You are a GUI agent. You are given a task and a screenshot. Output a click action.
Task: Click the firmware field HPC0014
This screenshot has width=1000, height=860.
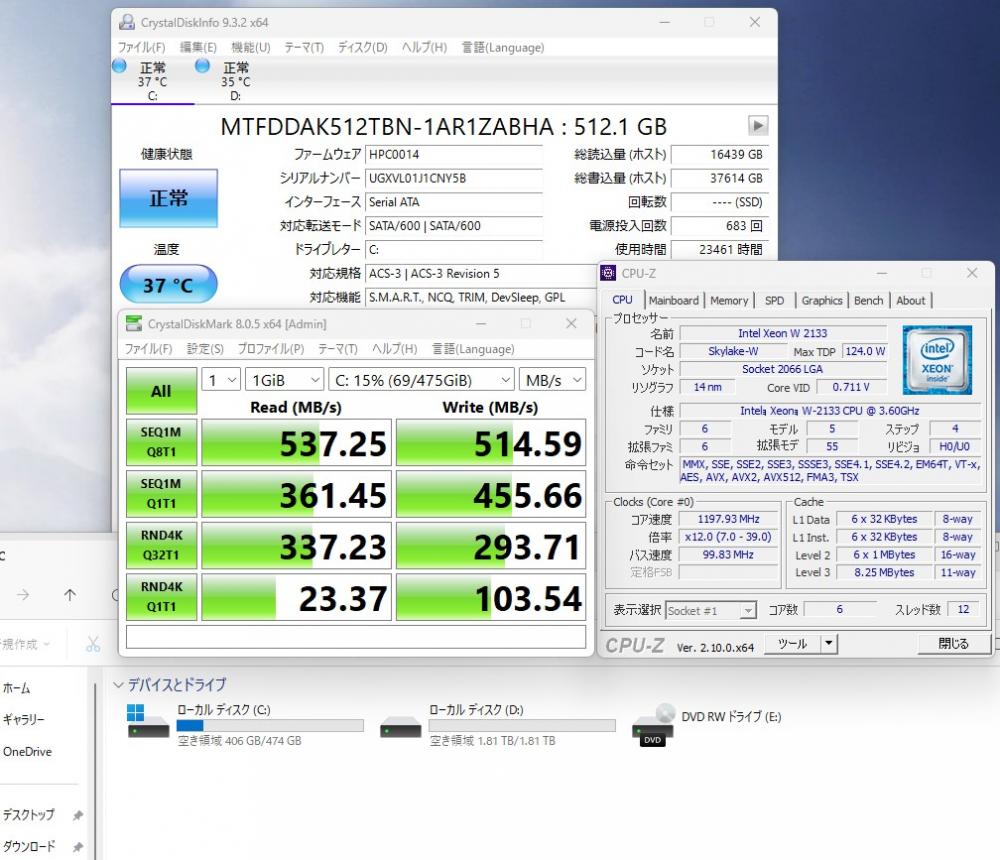pyautogui.click(x=453, y=154)
